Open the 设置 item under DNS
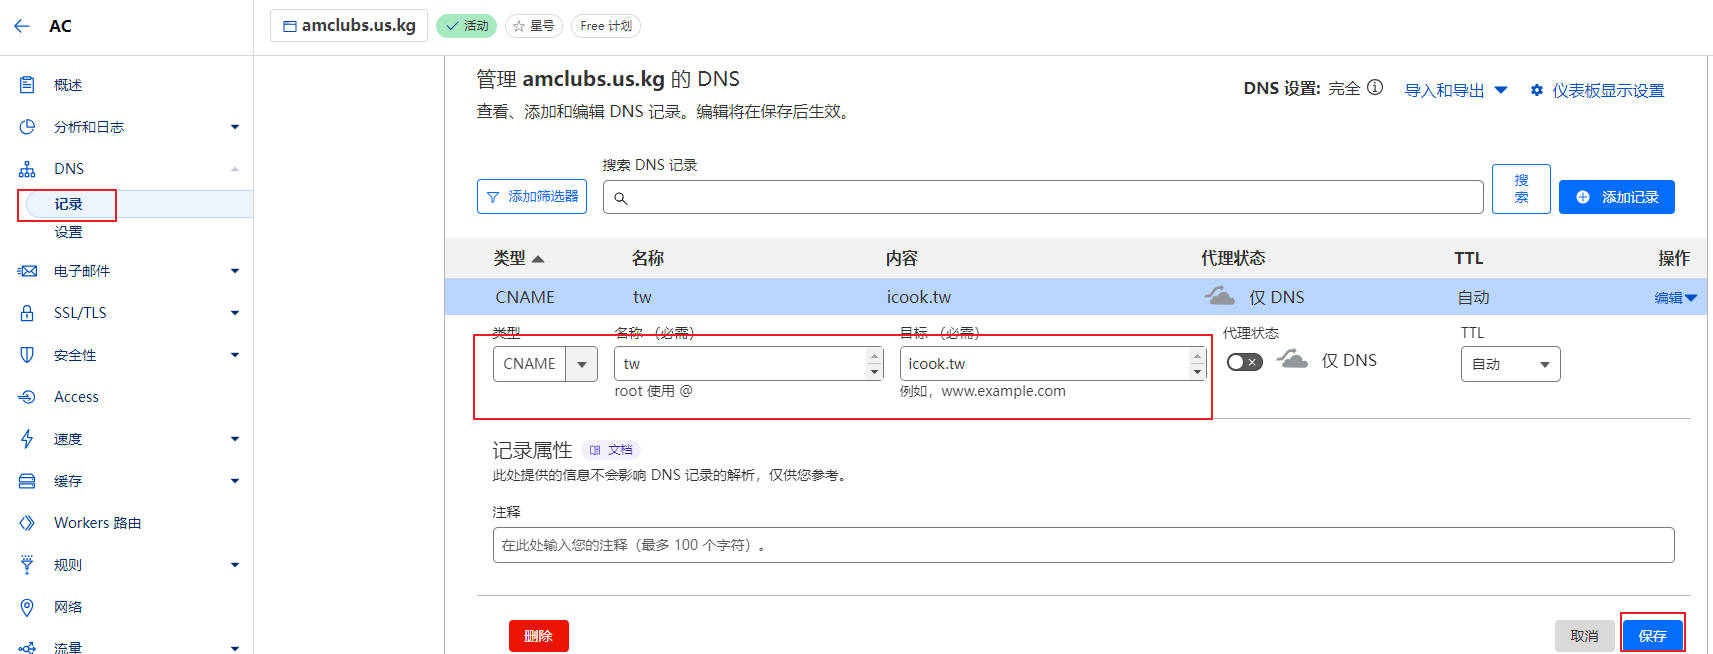Image resolution: width=1713 pixels, height=654 pixels. (68, 232)
